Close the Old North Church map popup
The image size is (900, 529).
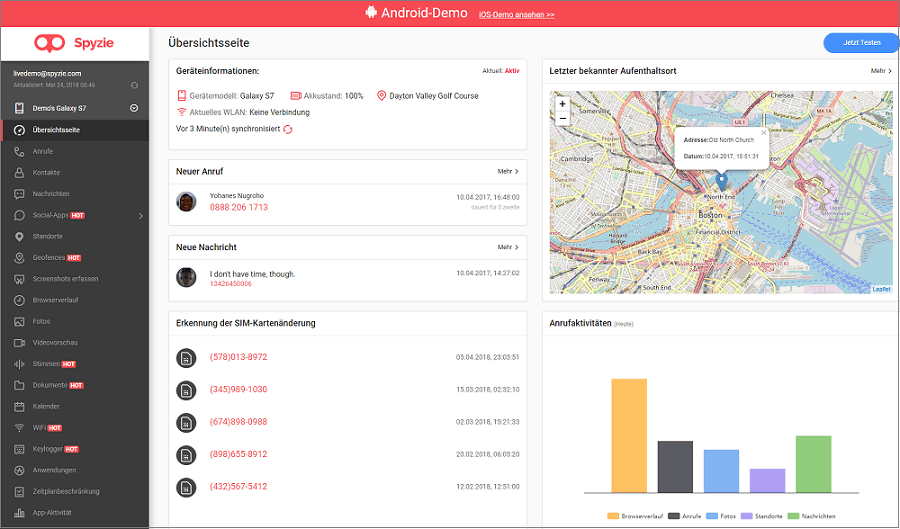coord(763,133)
